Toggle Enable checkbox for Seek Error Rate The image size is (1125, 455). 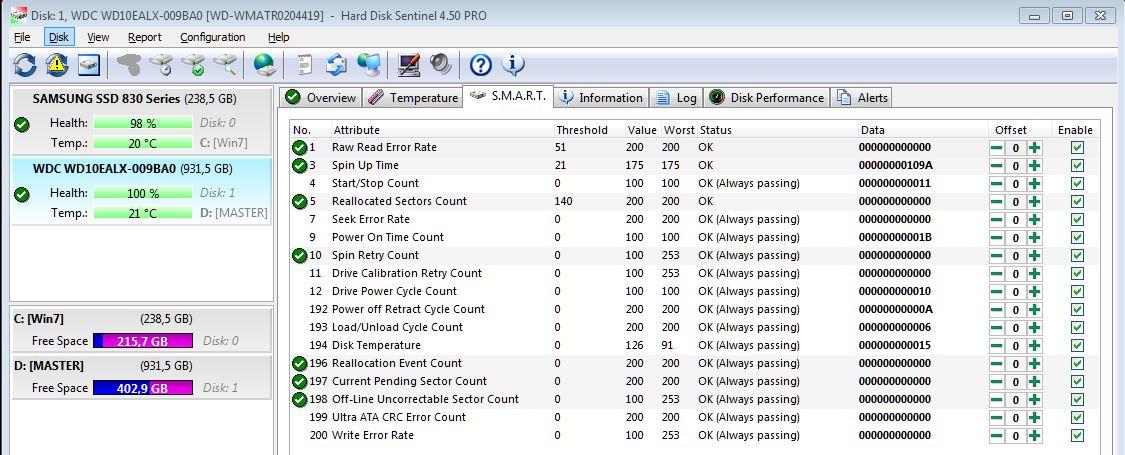(1077, 220)
